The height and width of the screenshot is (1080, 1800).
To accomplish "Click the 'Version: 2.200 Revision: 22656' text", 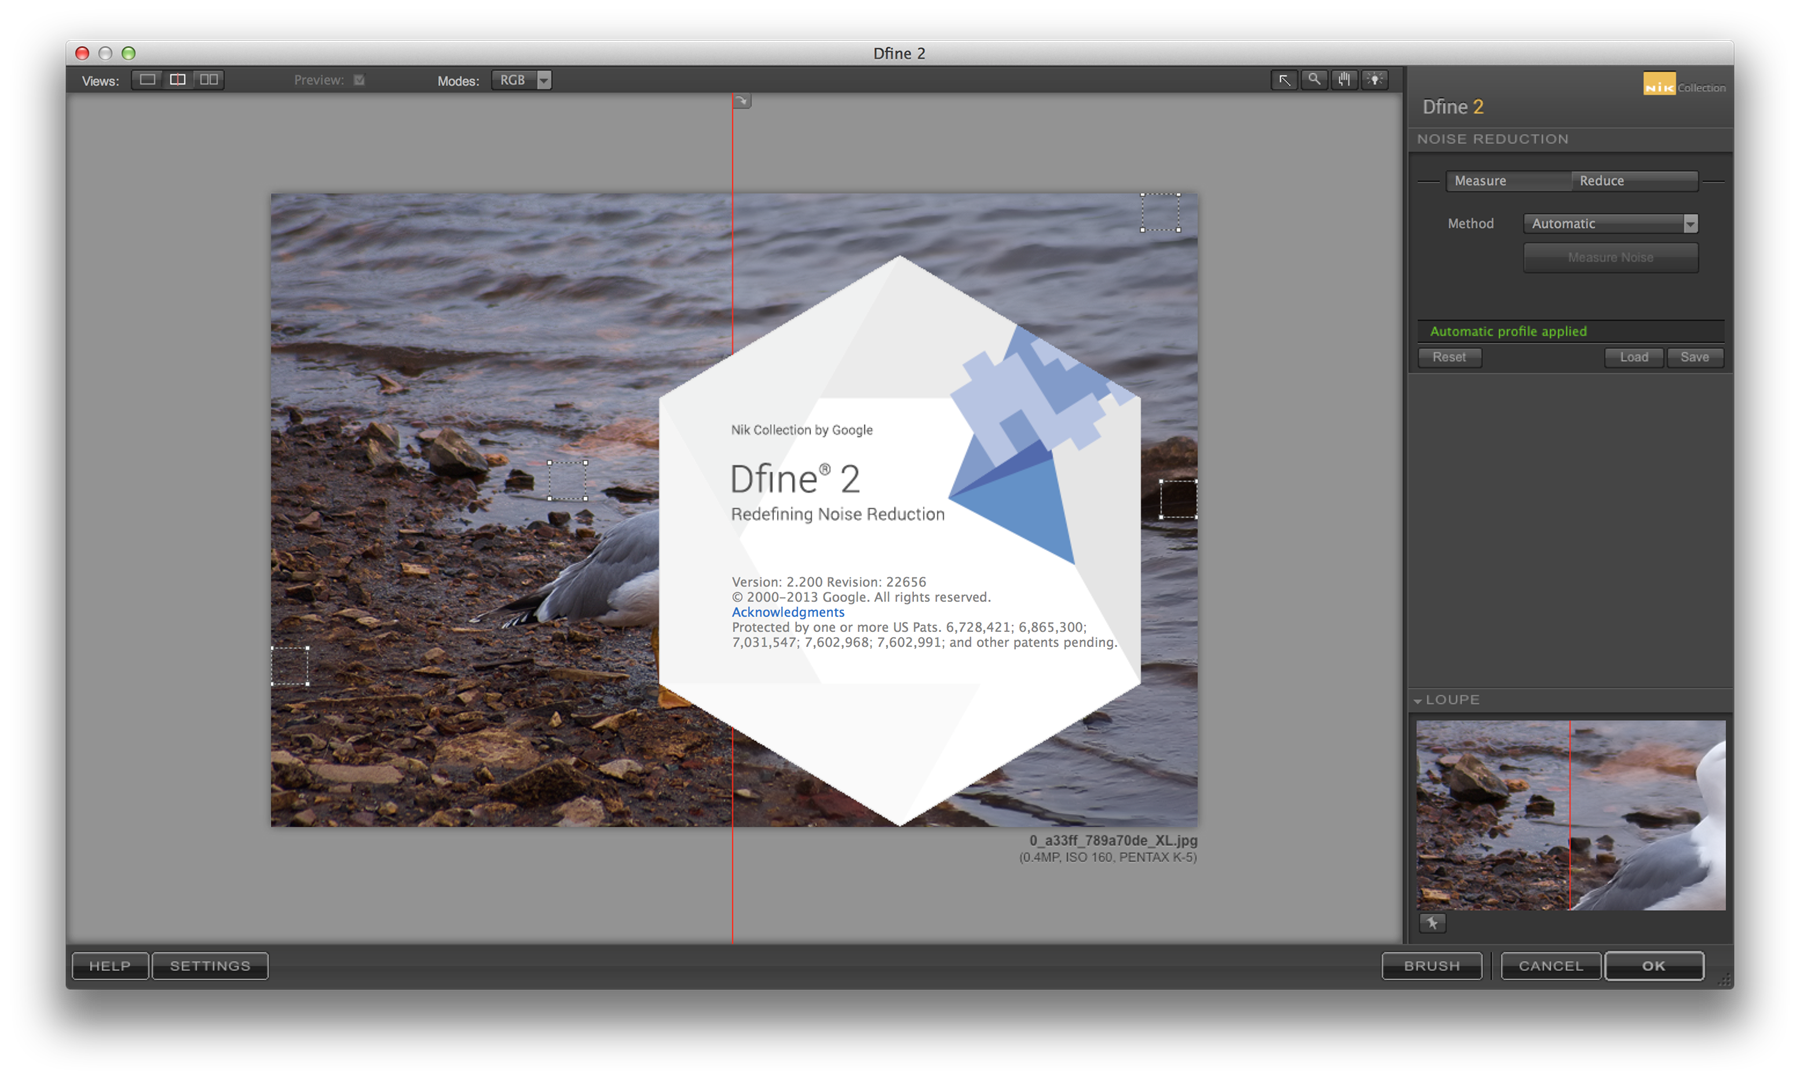I will coord(829,582).
